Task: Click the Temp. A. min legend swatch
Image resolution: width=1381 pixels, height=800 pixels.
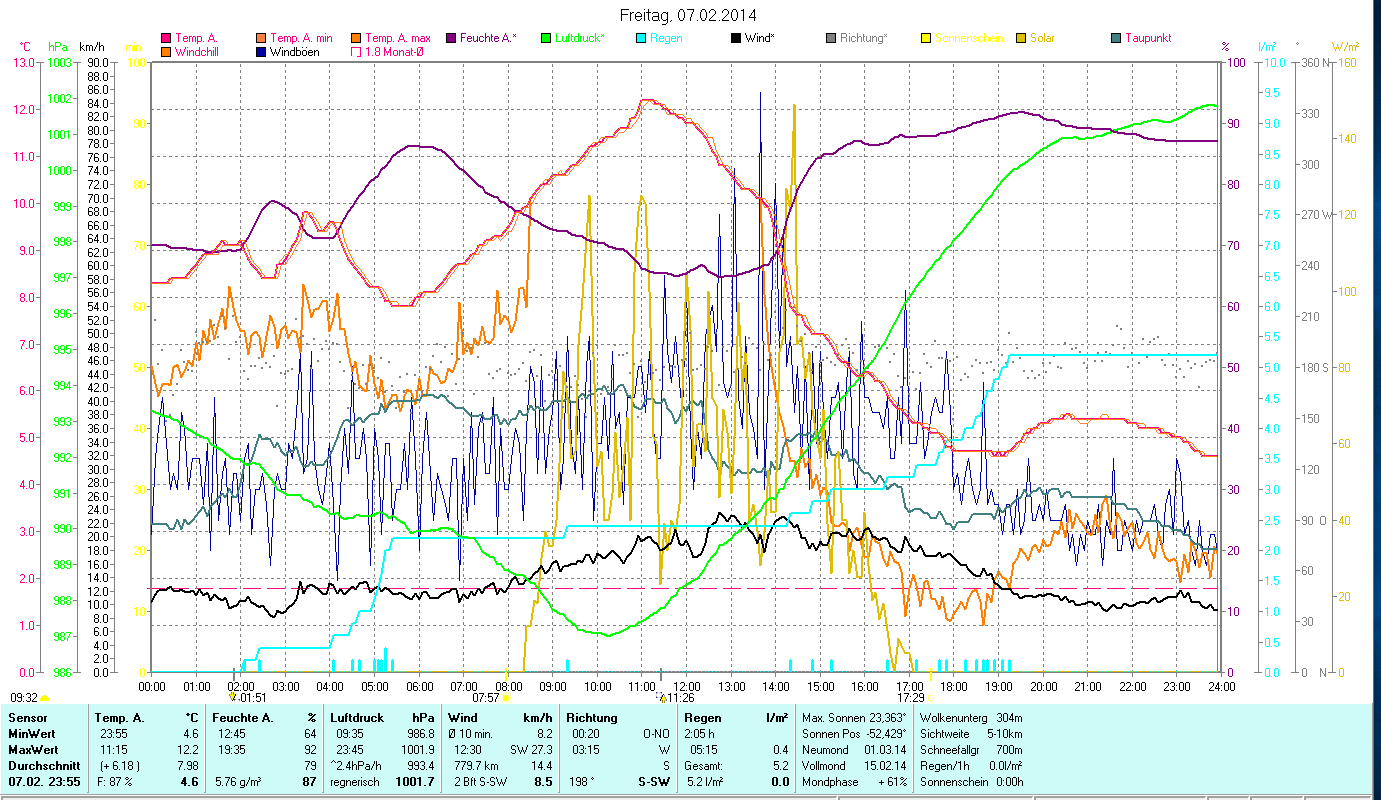Action: click(262, 38)
